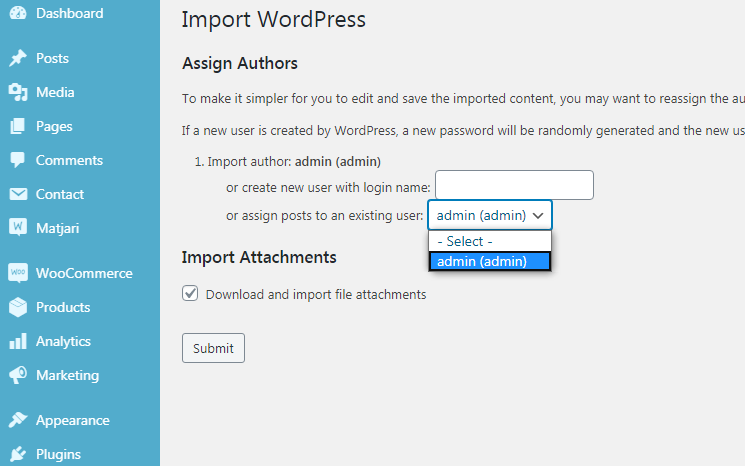Click the Pages icon in sidebar
Viewport: 745px width, 466px height.
[x=18, y=126]
